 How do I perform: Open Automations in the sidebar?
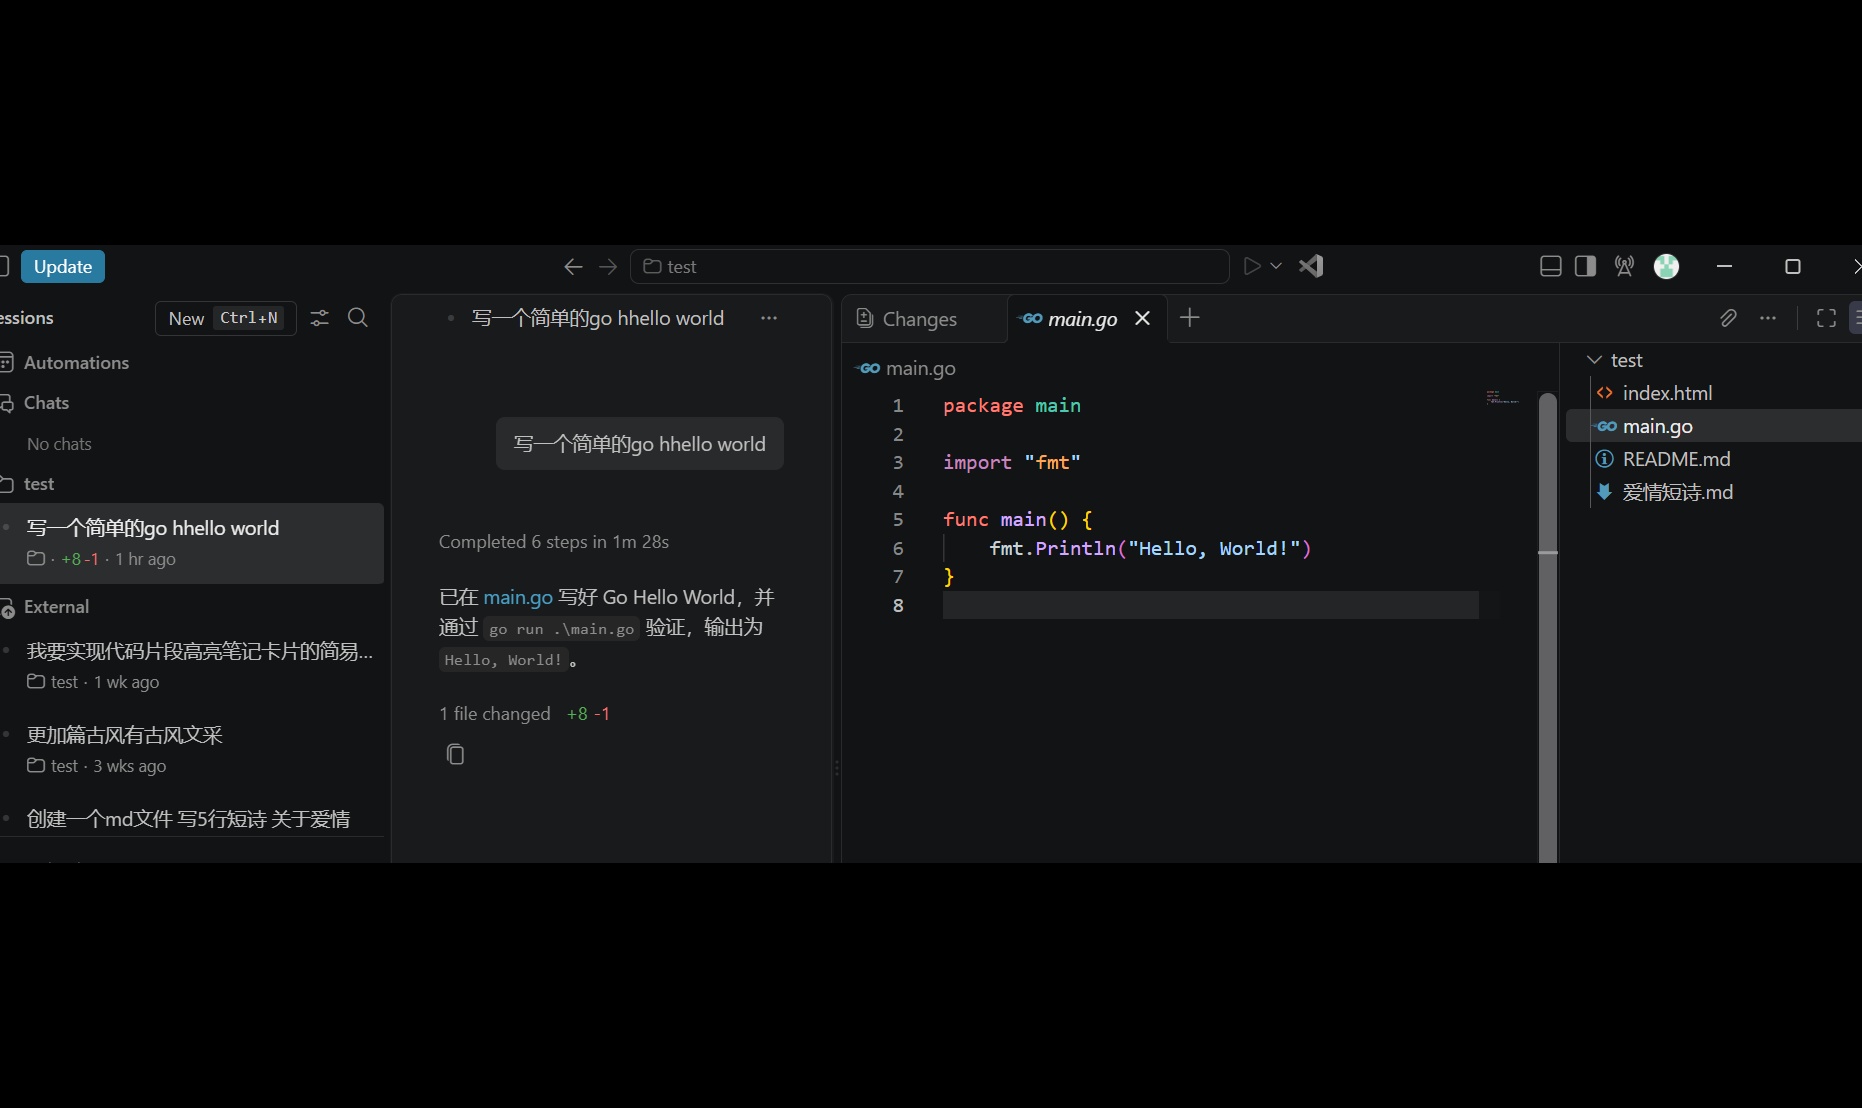pyautogui.click(x=76, y=362)
